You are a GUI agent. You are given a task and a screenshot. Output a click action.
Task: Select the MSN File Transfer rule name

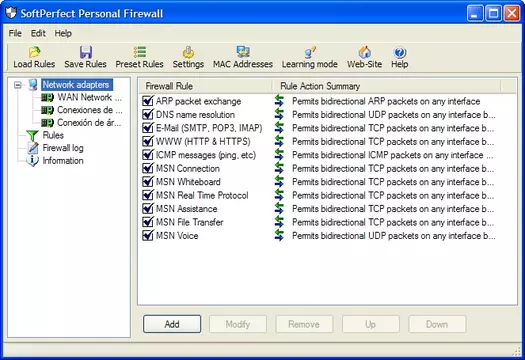click(x=190, y=222)
